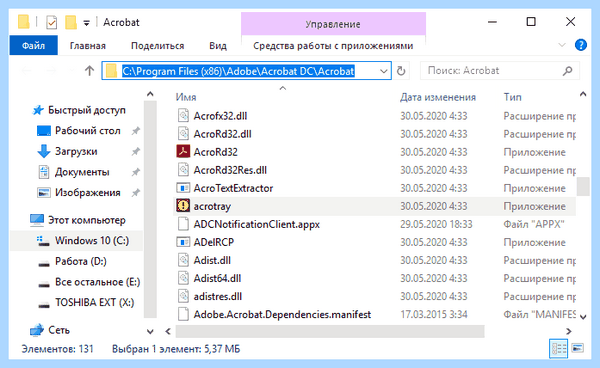
Task: Click the Adist64.dll file icon
Action: (x=183, y=278)
